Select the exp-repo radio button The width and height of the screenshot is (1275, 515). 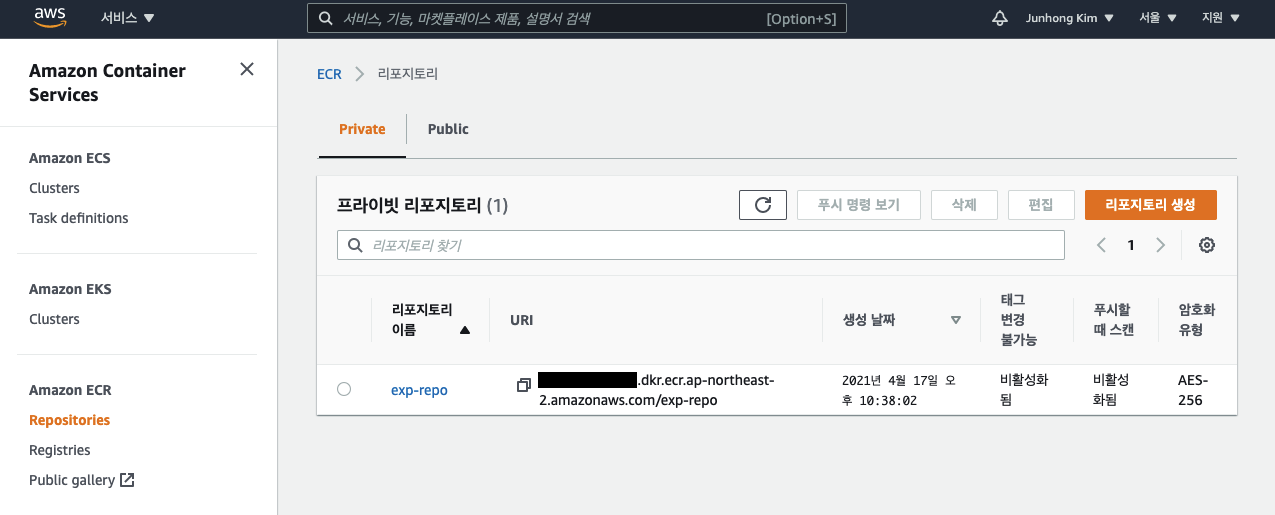[344, 389]
